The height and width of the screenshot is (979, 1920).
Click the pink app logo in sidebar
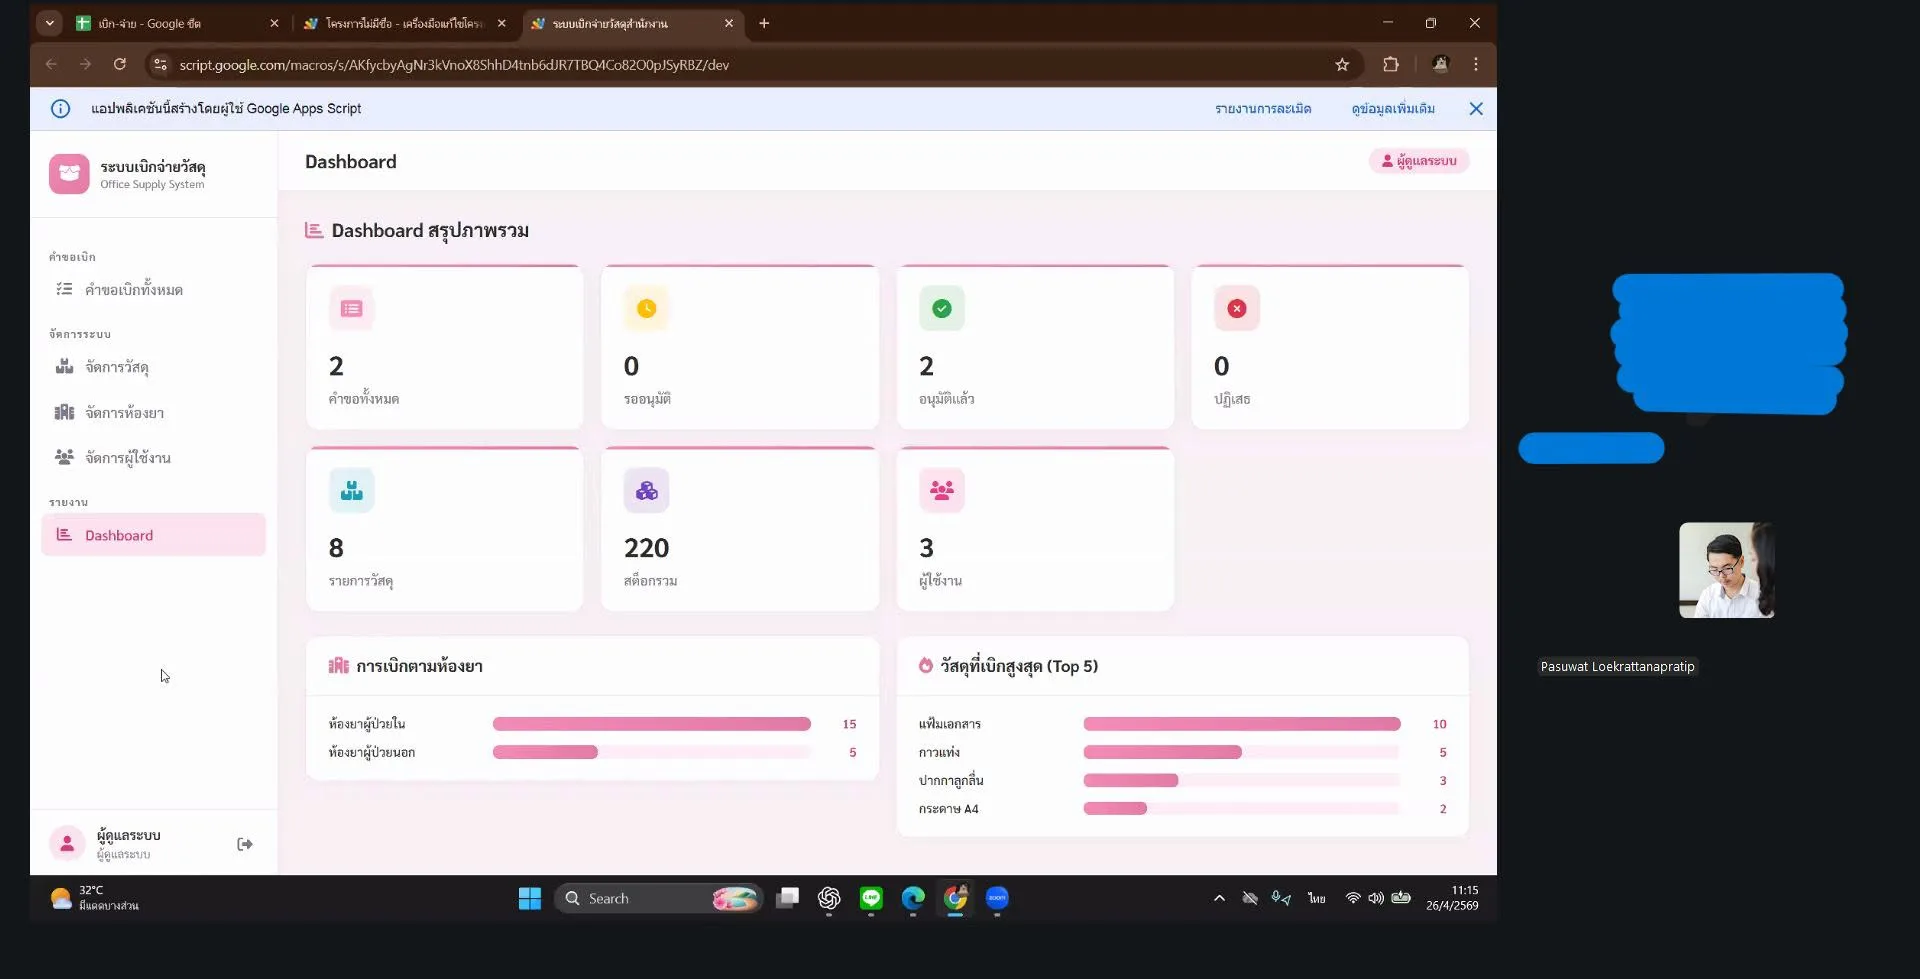pyautogui.click(x=69, y=174)
